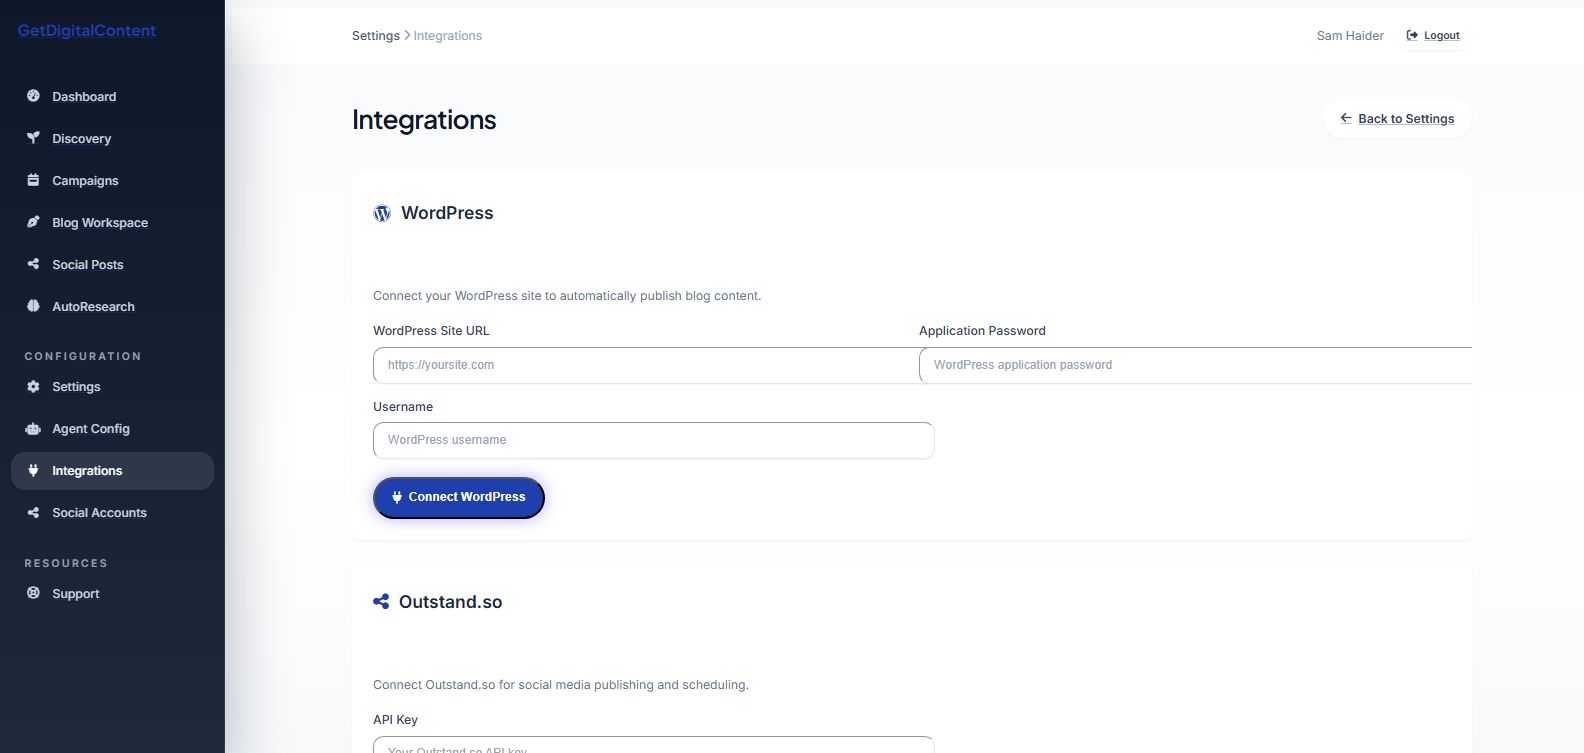
Task: Click the Settings gear icon in sidebar
Action: pyautogui.click(x=33, y=386)
